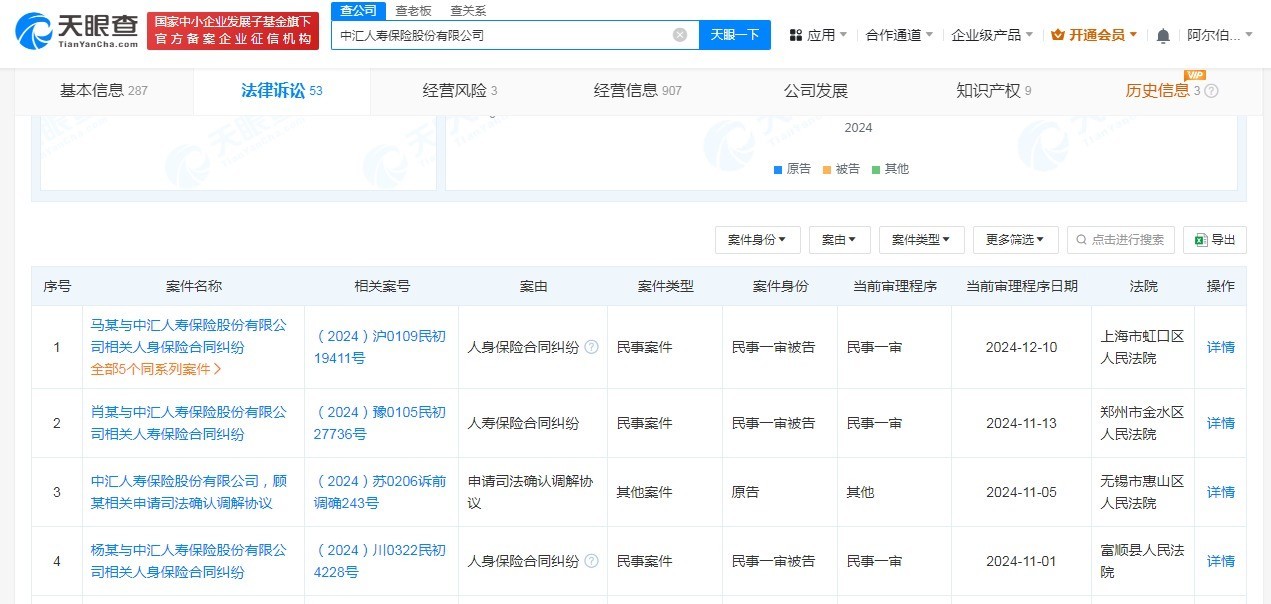Open case 中汇人寿保险股份有限公司，顾某
This screenshot has width=1271, height=604.
(x=189, y=492)
